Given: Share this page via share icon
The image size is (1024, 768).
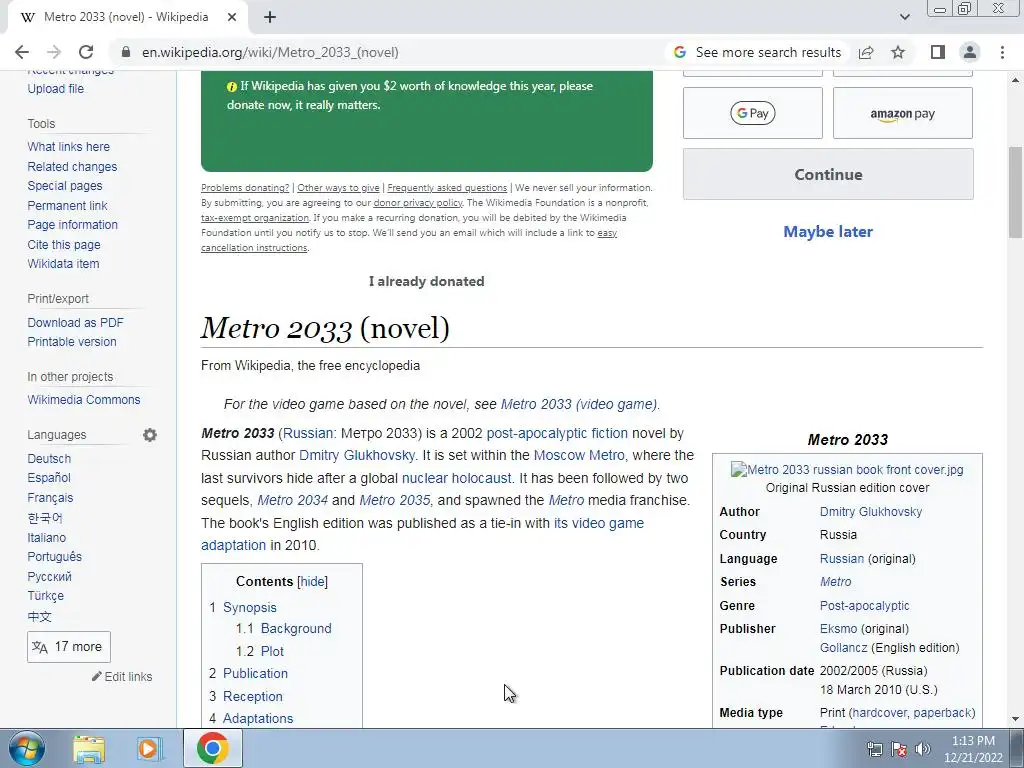Looking at the screenshot, I should pos(866,52).
